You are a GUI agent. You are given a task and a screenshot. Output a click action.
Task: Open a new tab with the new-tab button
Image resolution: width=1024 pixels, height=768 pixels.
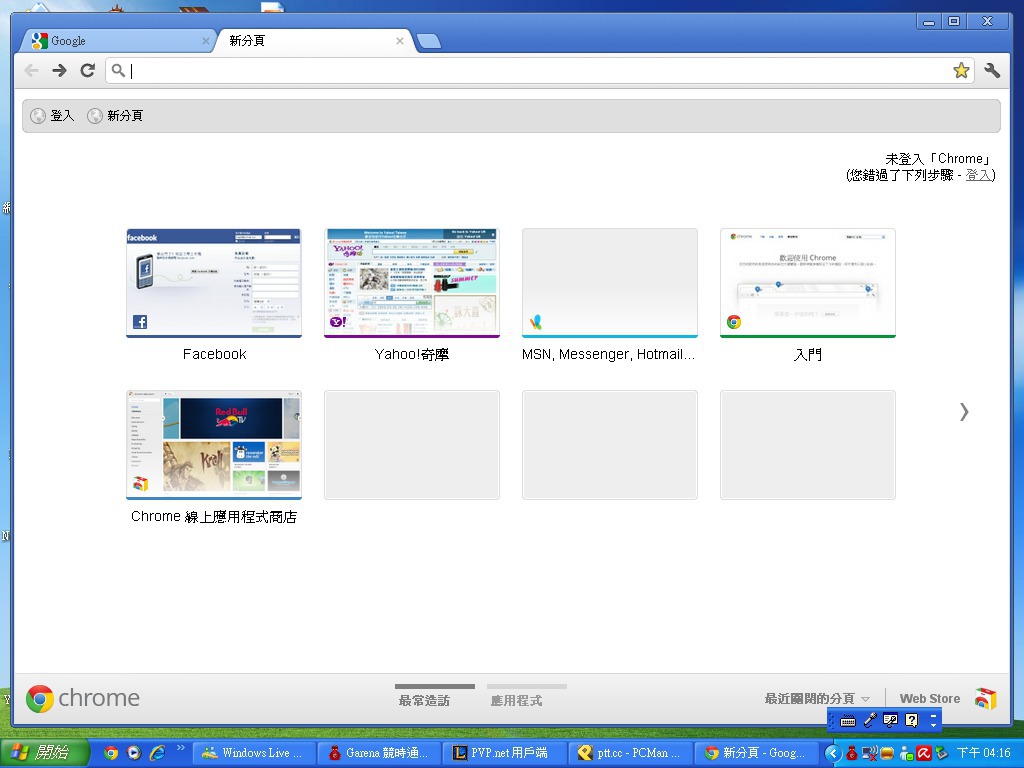428,41
